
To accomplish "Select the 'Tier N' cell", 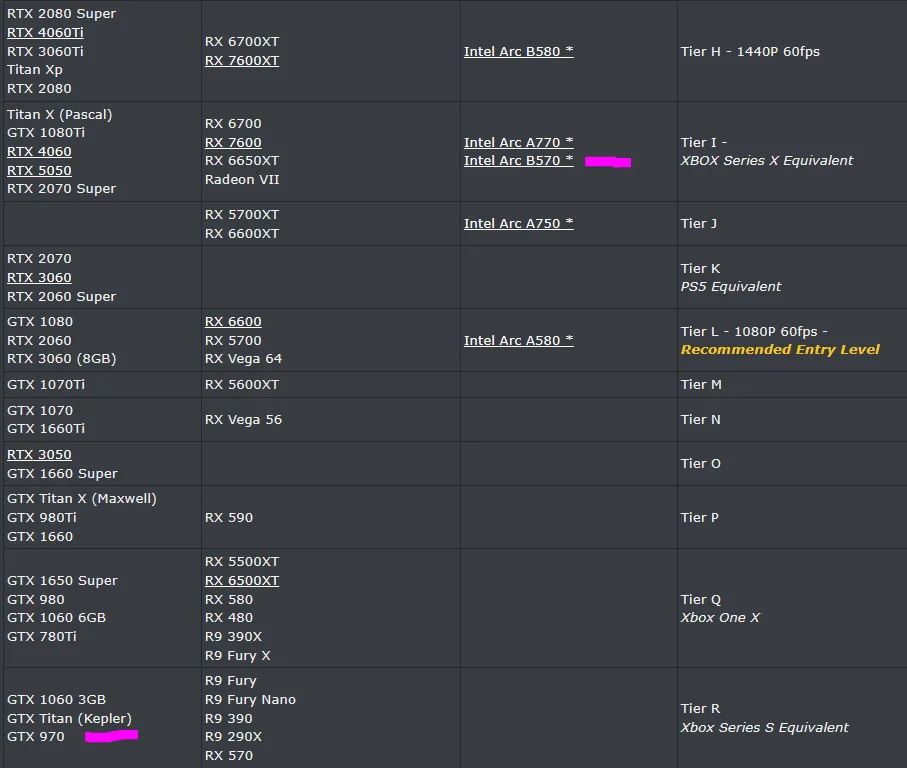I will [700, 420].
